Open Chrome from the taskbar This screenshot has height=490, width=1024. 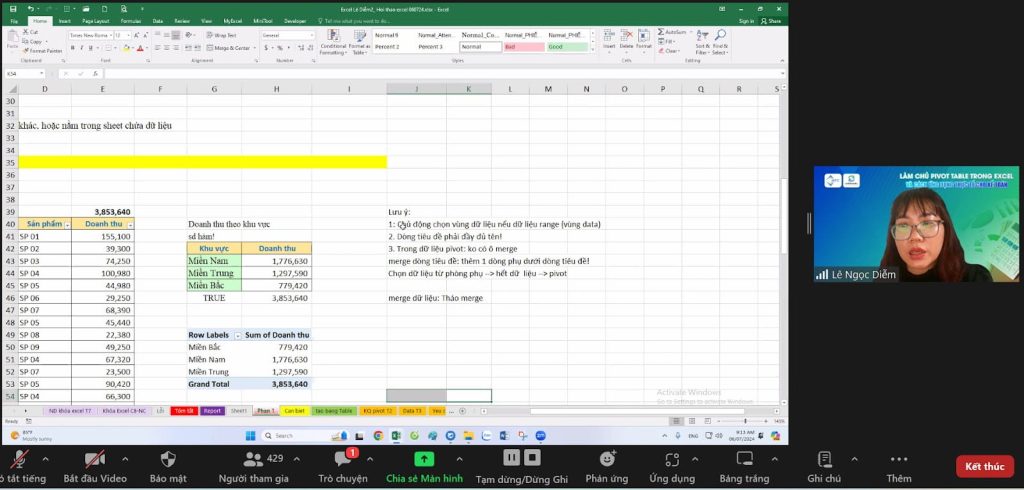[x=378, y=436]
